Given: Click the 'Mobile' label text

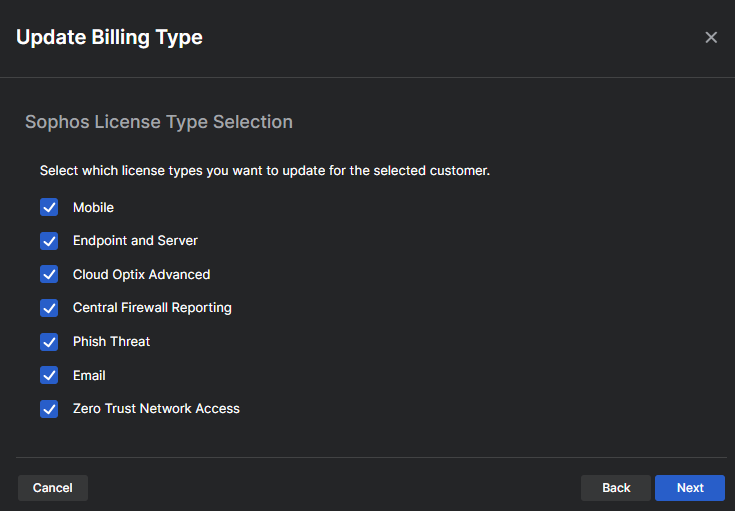Looking at the screenshot, I should [93, 208].
